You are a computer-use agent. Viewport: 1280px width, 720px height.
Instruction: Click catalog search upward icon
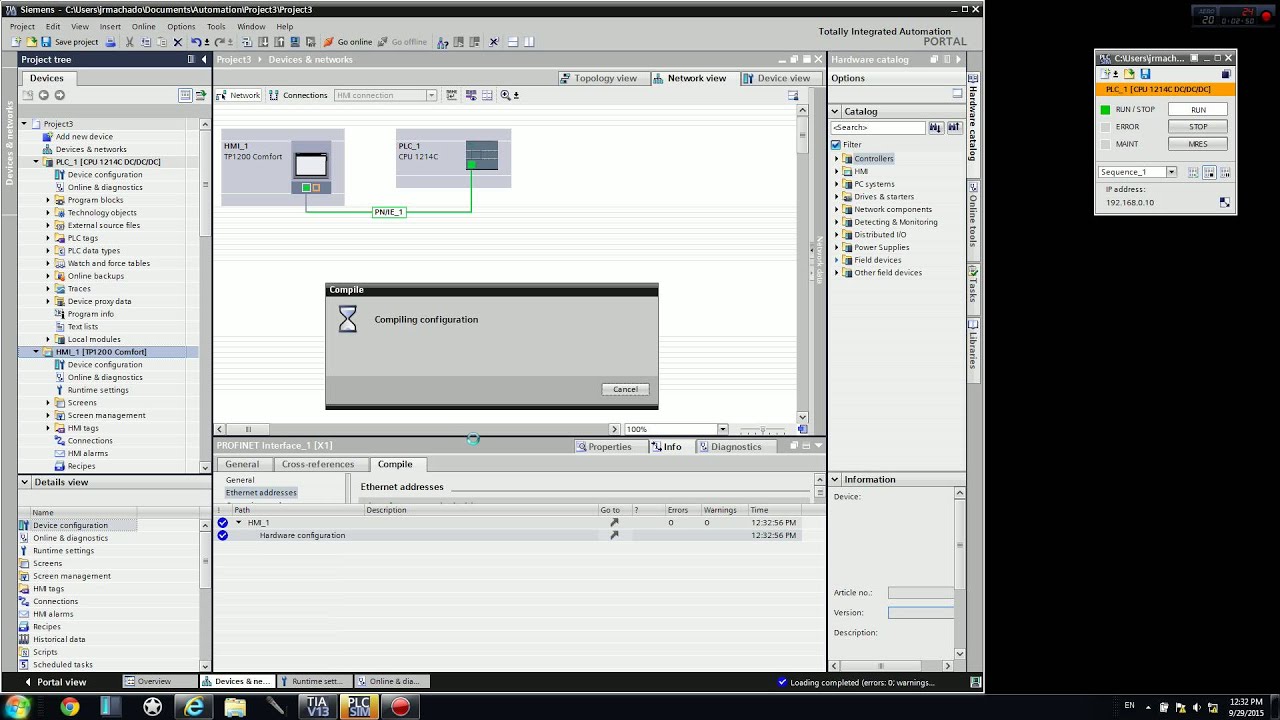(954, 127)
